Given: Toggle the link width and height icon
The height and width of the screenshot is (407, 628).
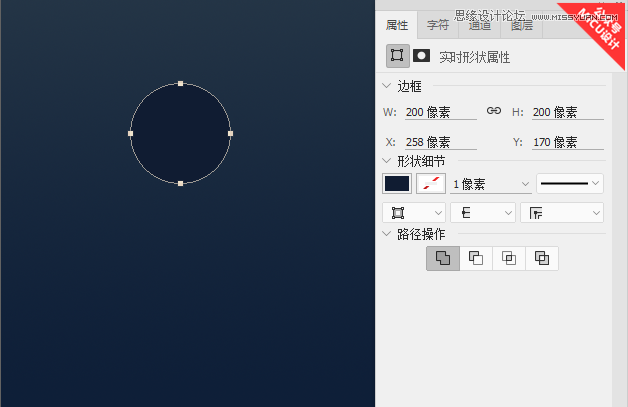Looking at the screenshot, I should coord(493,111).
